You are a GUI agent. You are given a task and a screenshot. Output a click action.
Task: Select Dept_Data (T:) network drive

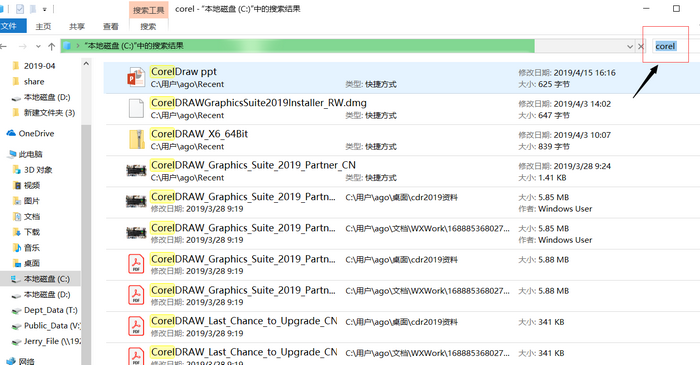click(x=50, y=310)
